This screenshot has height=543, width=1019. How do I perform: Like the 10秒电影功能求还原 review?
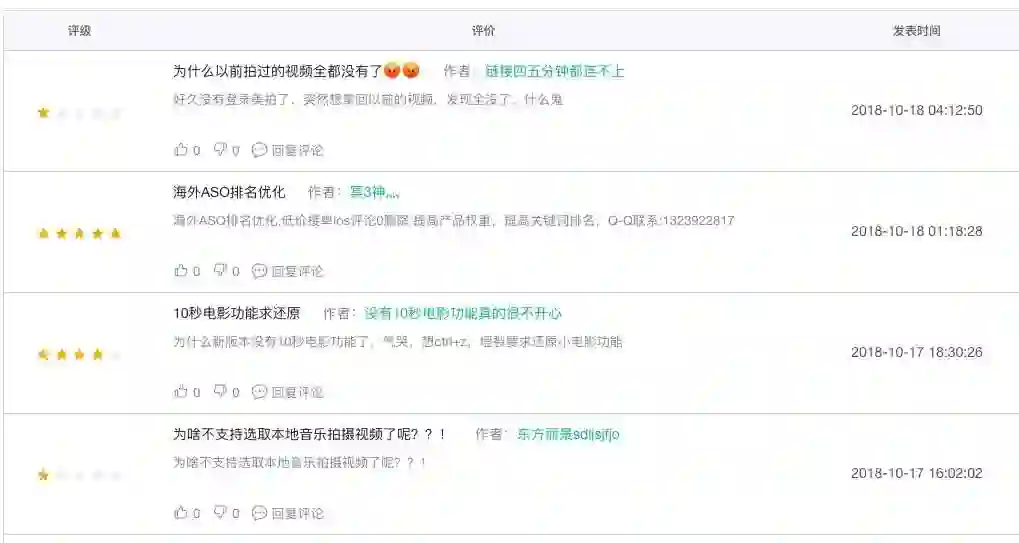(x=181, y=392)
